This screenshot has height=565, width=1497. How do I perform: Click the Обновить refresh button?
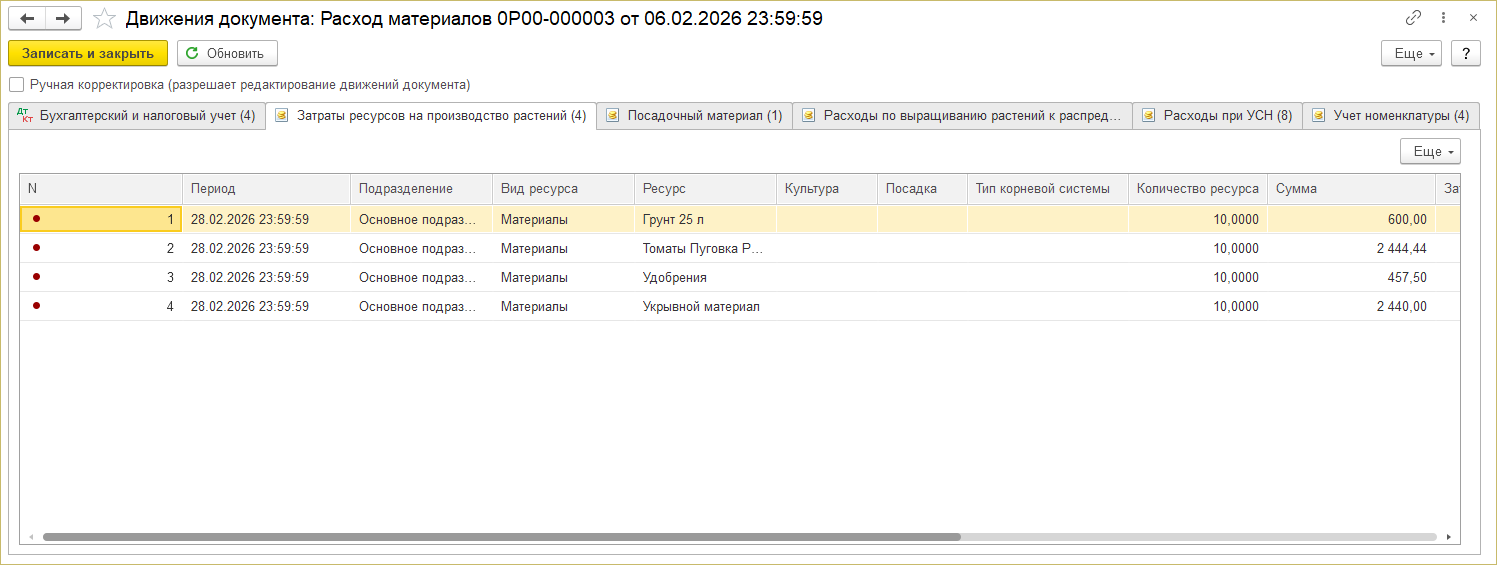[226, 53]
